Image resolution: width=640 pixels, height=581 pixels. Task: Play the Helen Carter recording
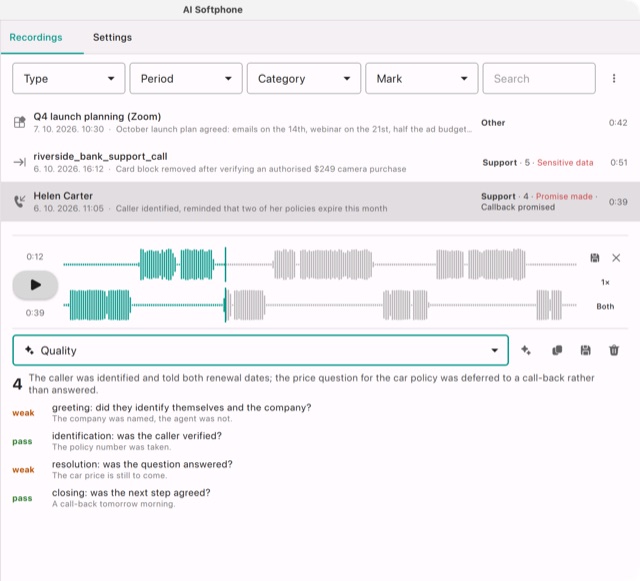36,285
